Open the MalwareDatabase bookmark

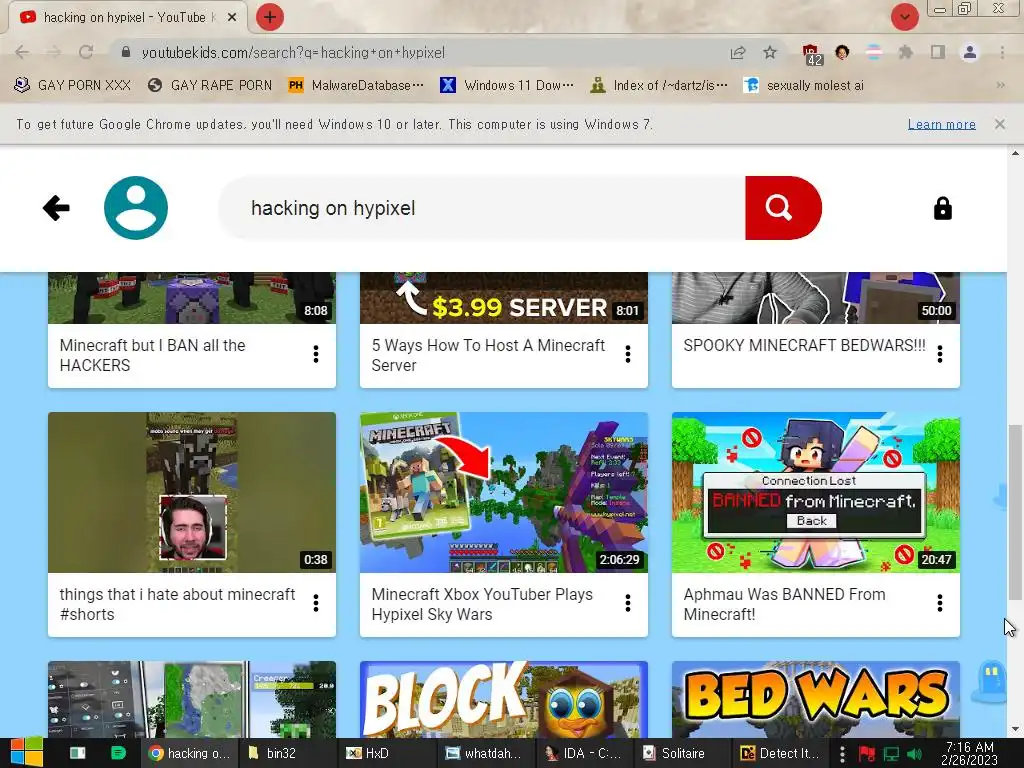tap(356, 85)
